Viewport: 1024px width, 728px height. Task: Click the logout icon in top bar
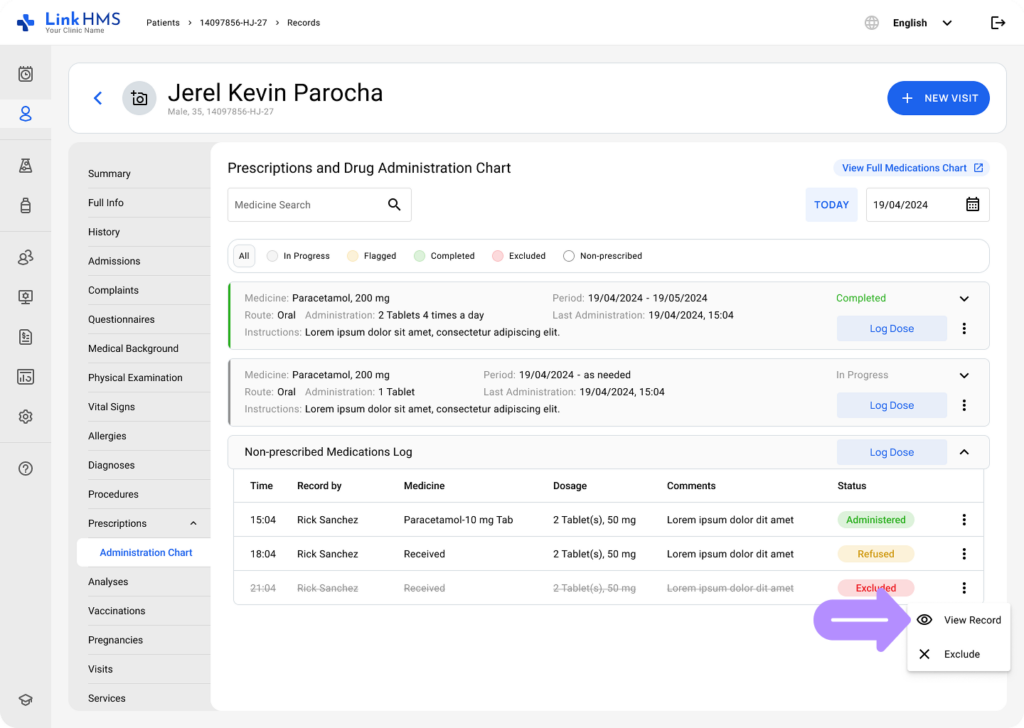click(997, 23)
